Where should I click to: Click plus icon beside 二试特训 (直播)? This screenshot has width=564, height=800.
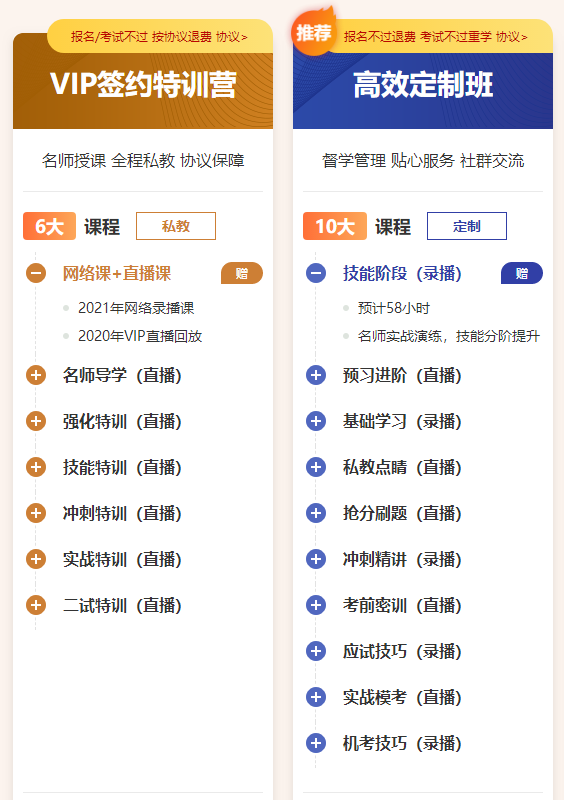36,606
